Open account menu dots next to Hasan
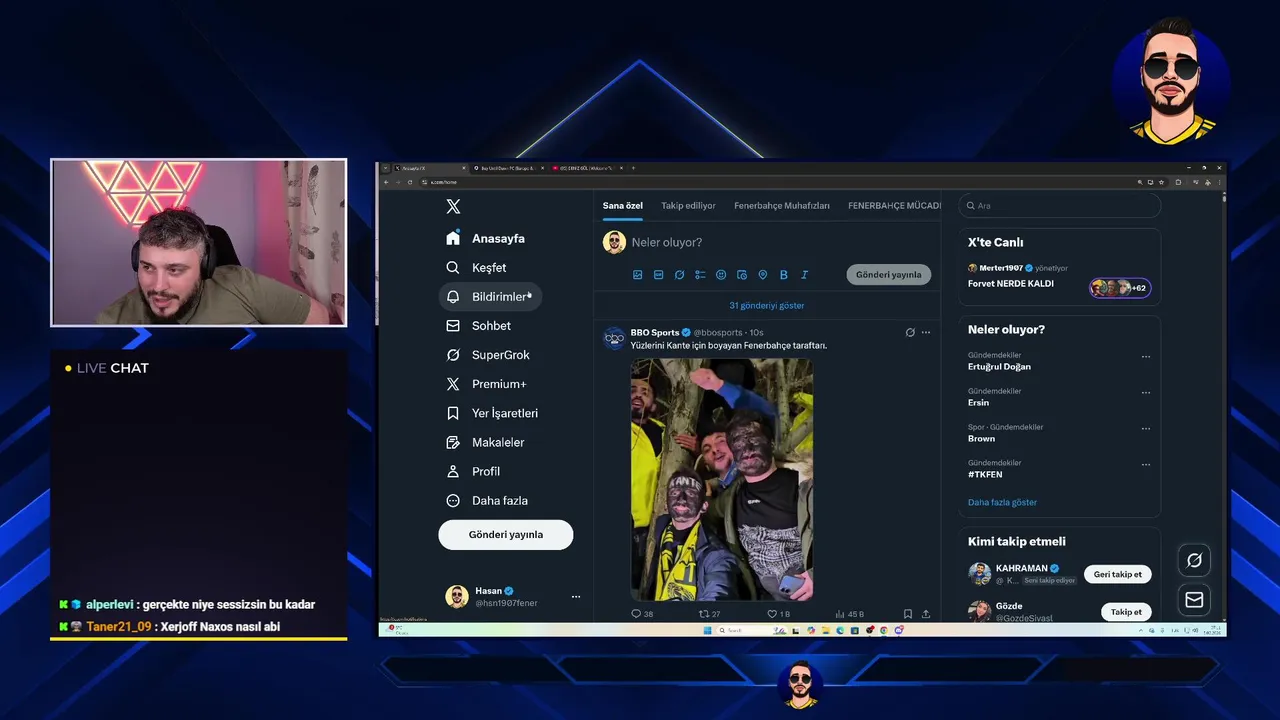 [576, 596]
